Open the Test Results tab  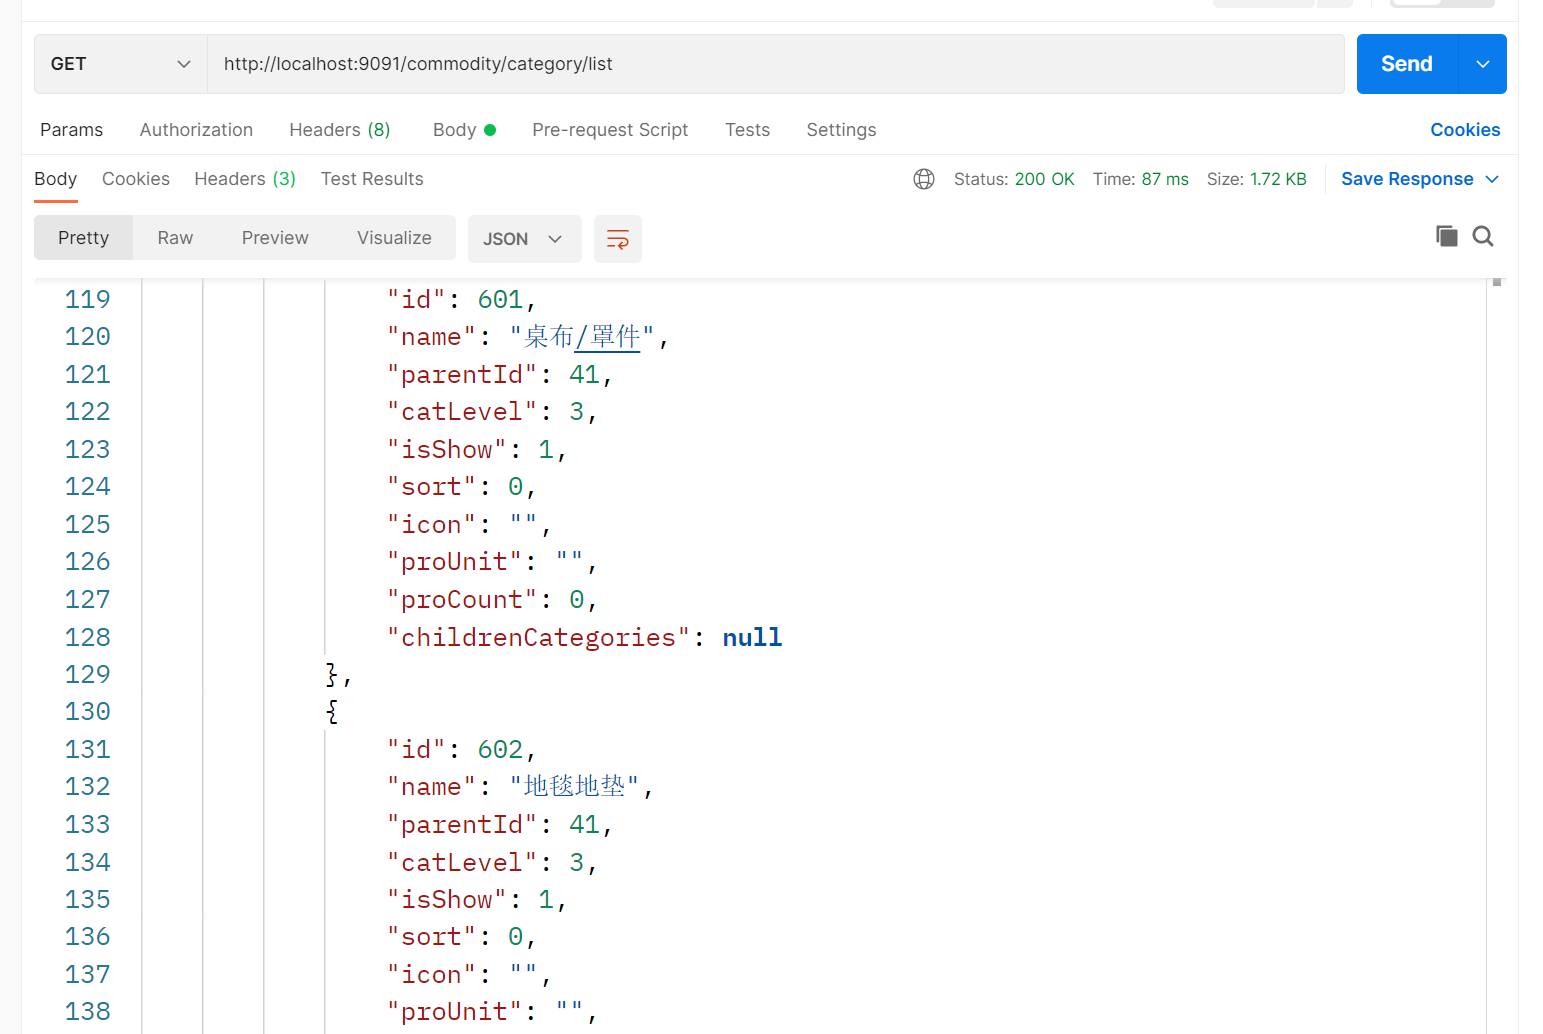[372, 179]
